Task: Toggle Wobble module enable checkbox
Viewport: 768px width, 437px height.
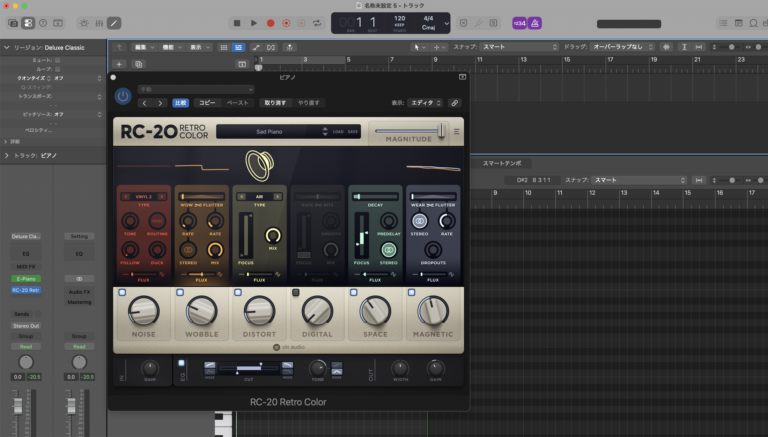Action: pos(180,292)
